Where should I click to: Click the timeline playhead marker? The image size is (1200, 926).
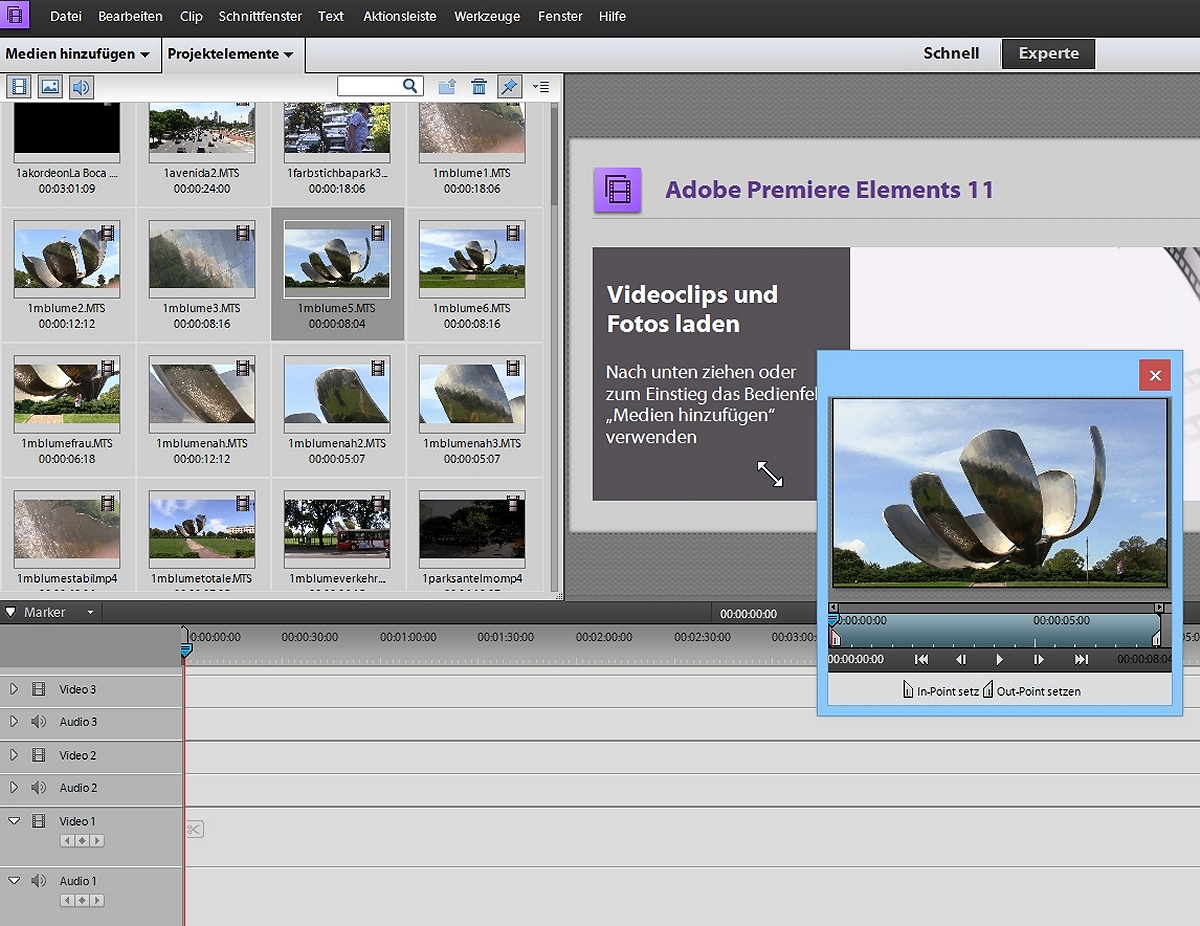click(x=185, y=650)
